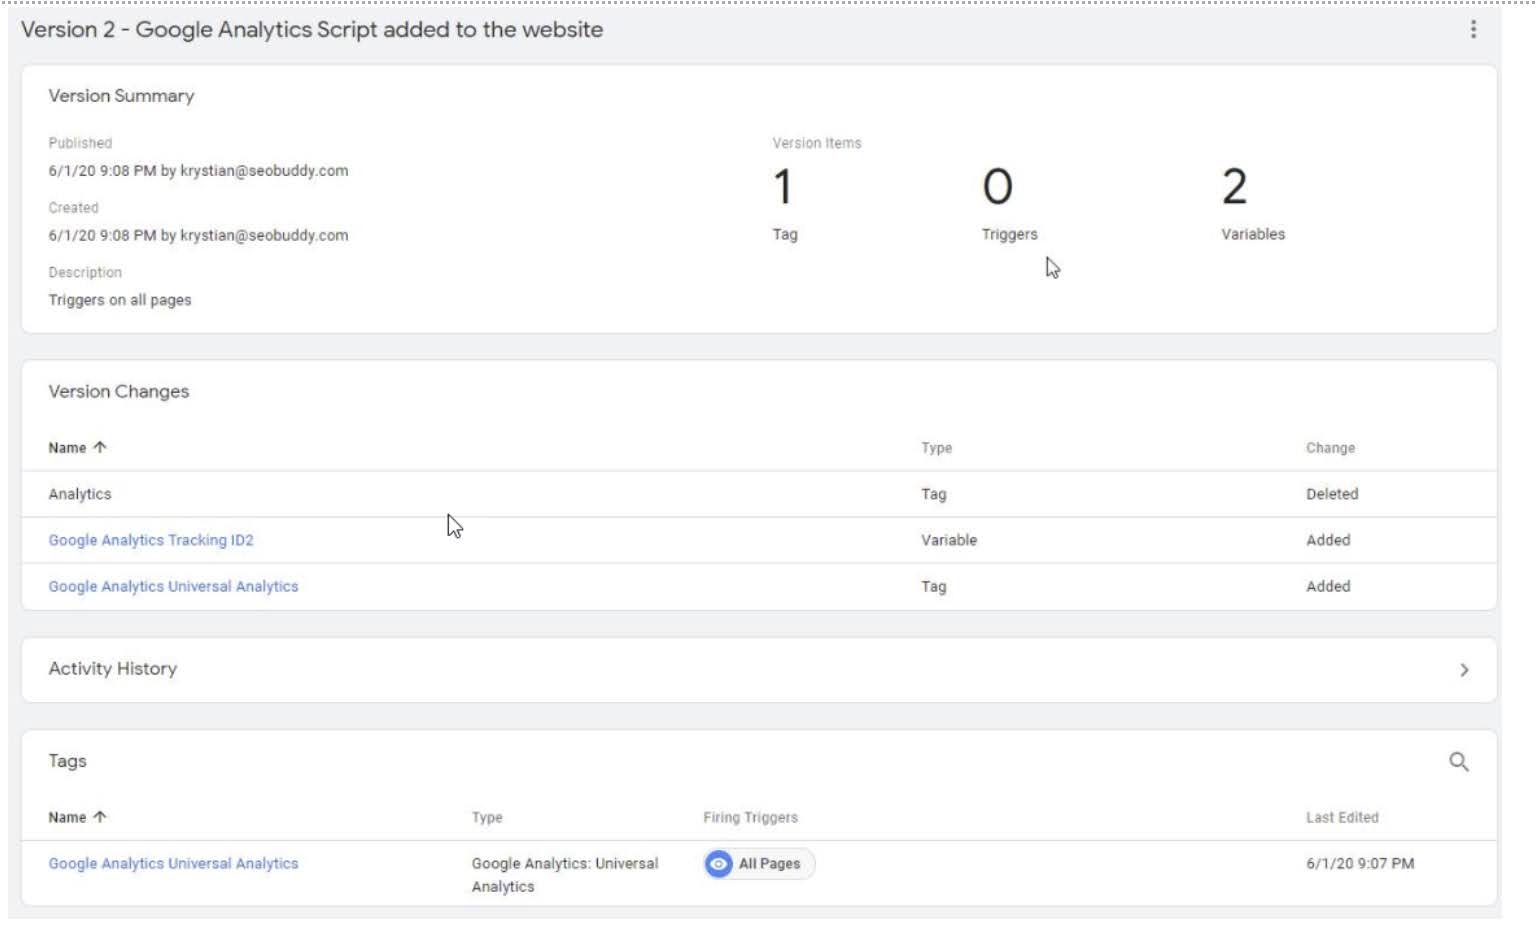Open the version three-dot options menu
The width and height of the screenshot is (1536, 950).
1473,30
